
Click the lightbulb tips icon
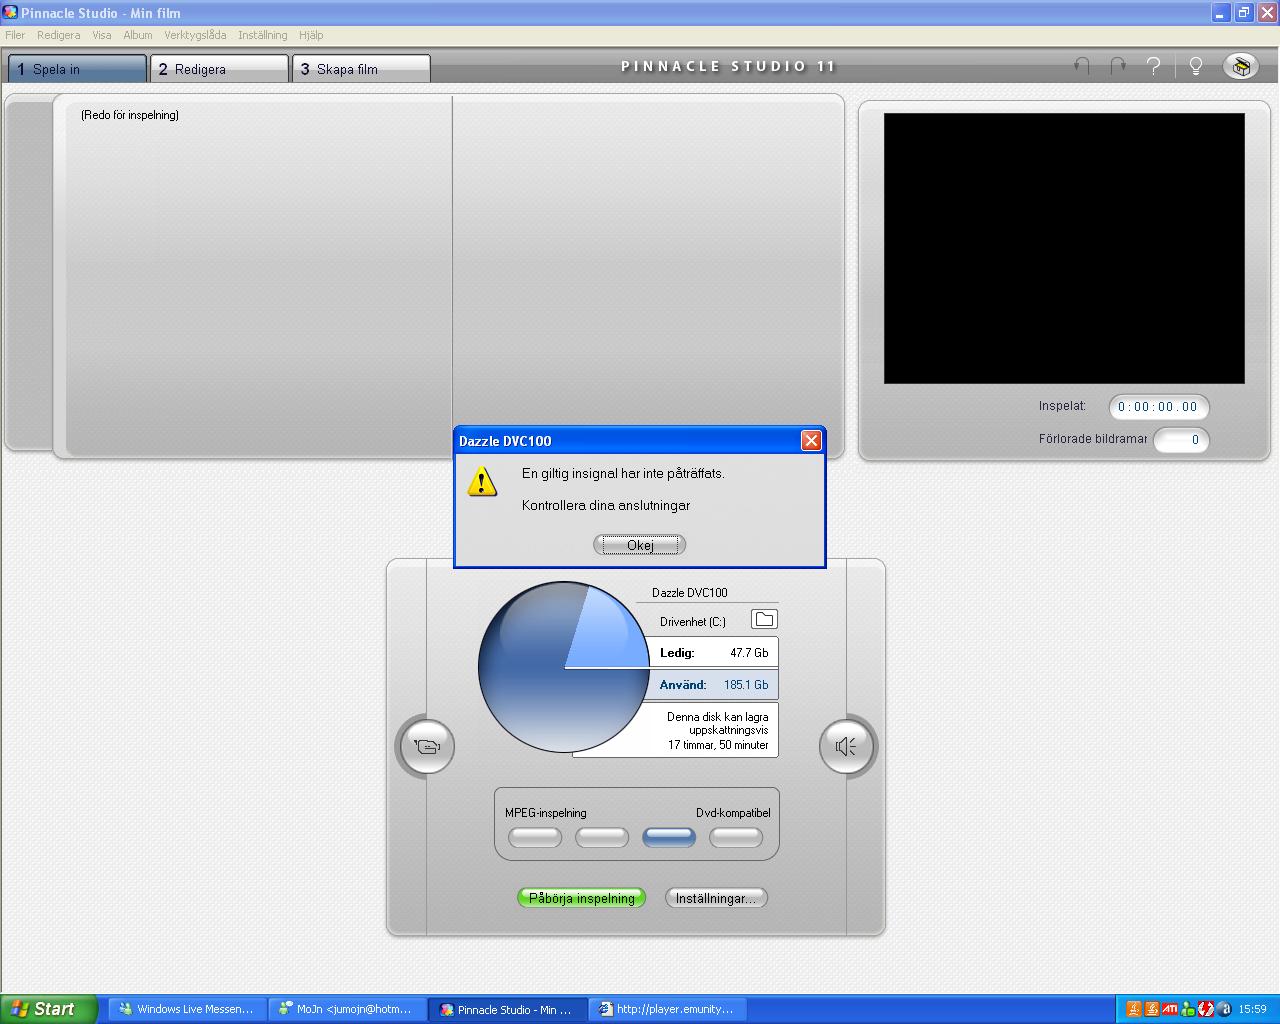(1195, 66)
